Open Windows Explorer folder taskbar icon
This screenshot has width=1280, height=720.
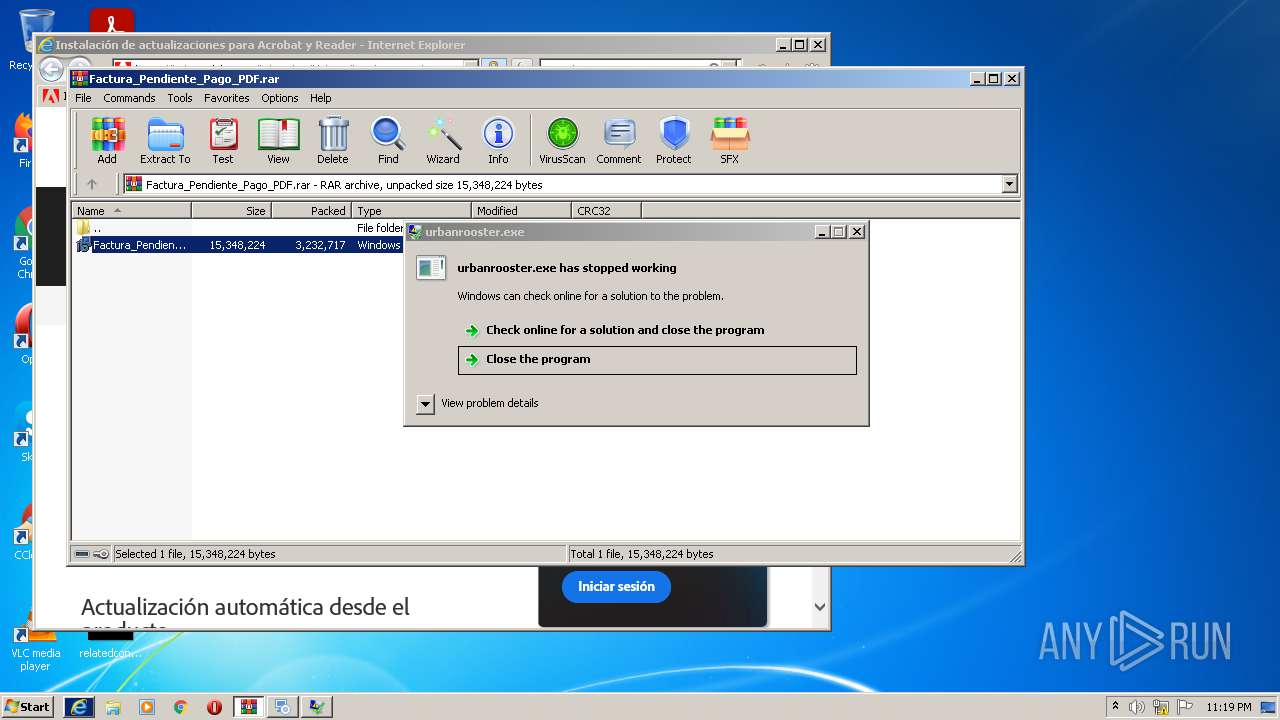pos(113,707)
